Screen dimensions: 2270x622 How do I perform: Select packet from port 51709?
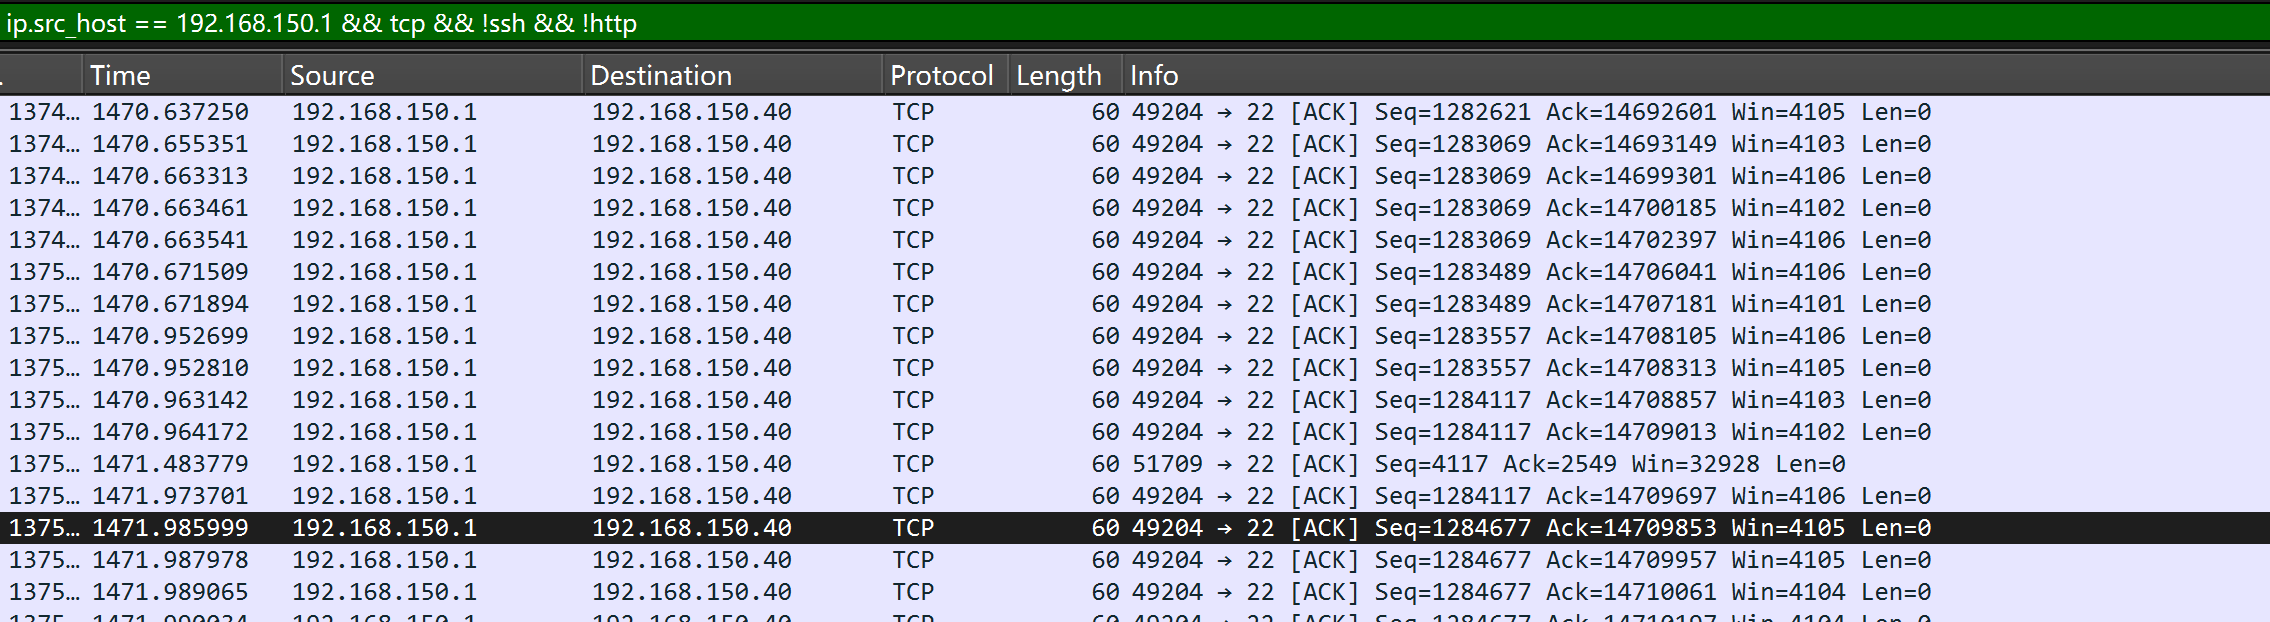(1135, 464)
